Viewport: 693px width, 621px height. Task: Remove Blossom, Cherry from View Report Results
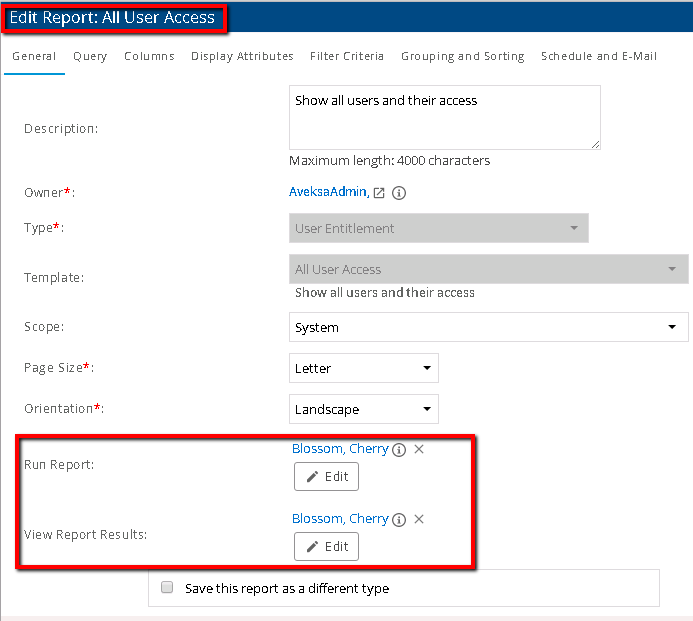tap(419, 519)
